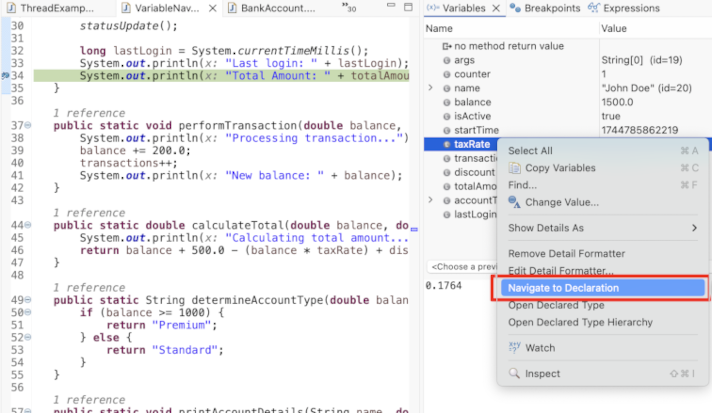This screenshot has width=712, height=413.
Task: Collapse the calculateTotal method fold marker
Action: pos(27,226)
